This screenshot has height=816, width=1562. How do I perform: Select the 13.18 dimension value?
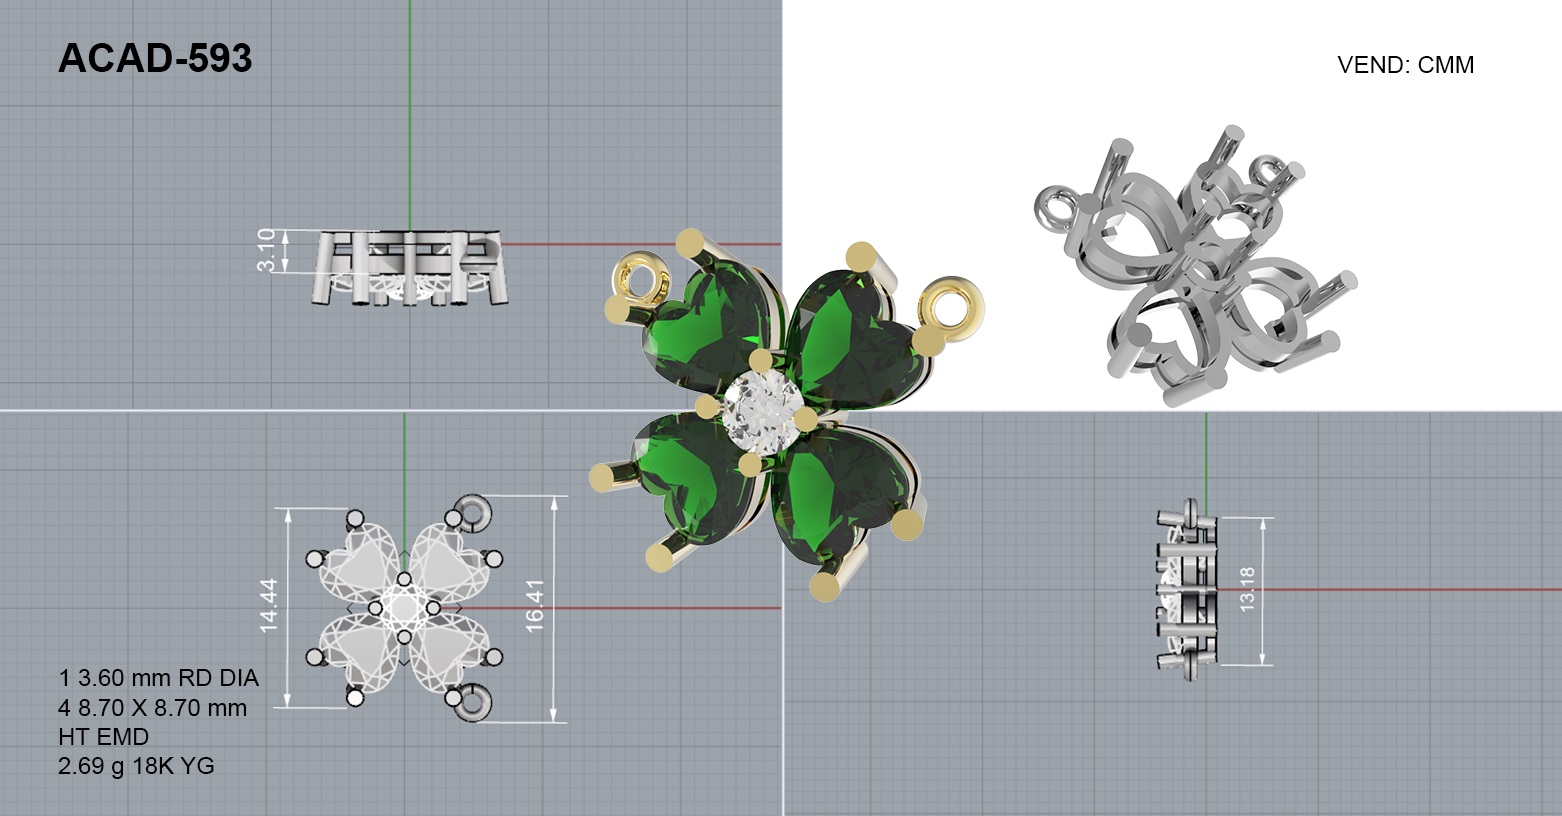[x=1246, y=589]
